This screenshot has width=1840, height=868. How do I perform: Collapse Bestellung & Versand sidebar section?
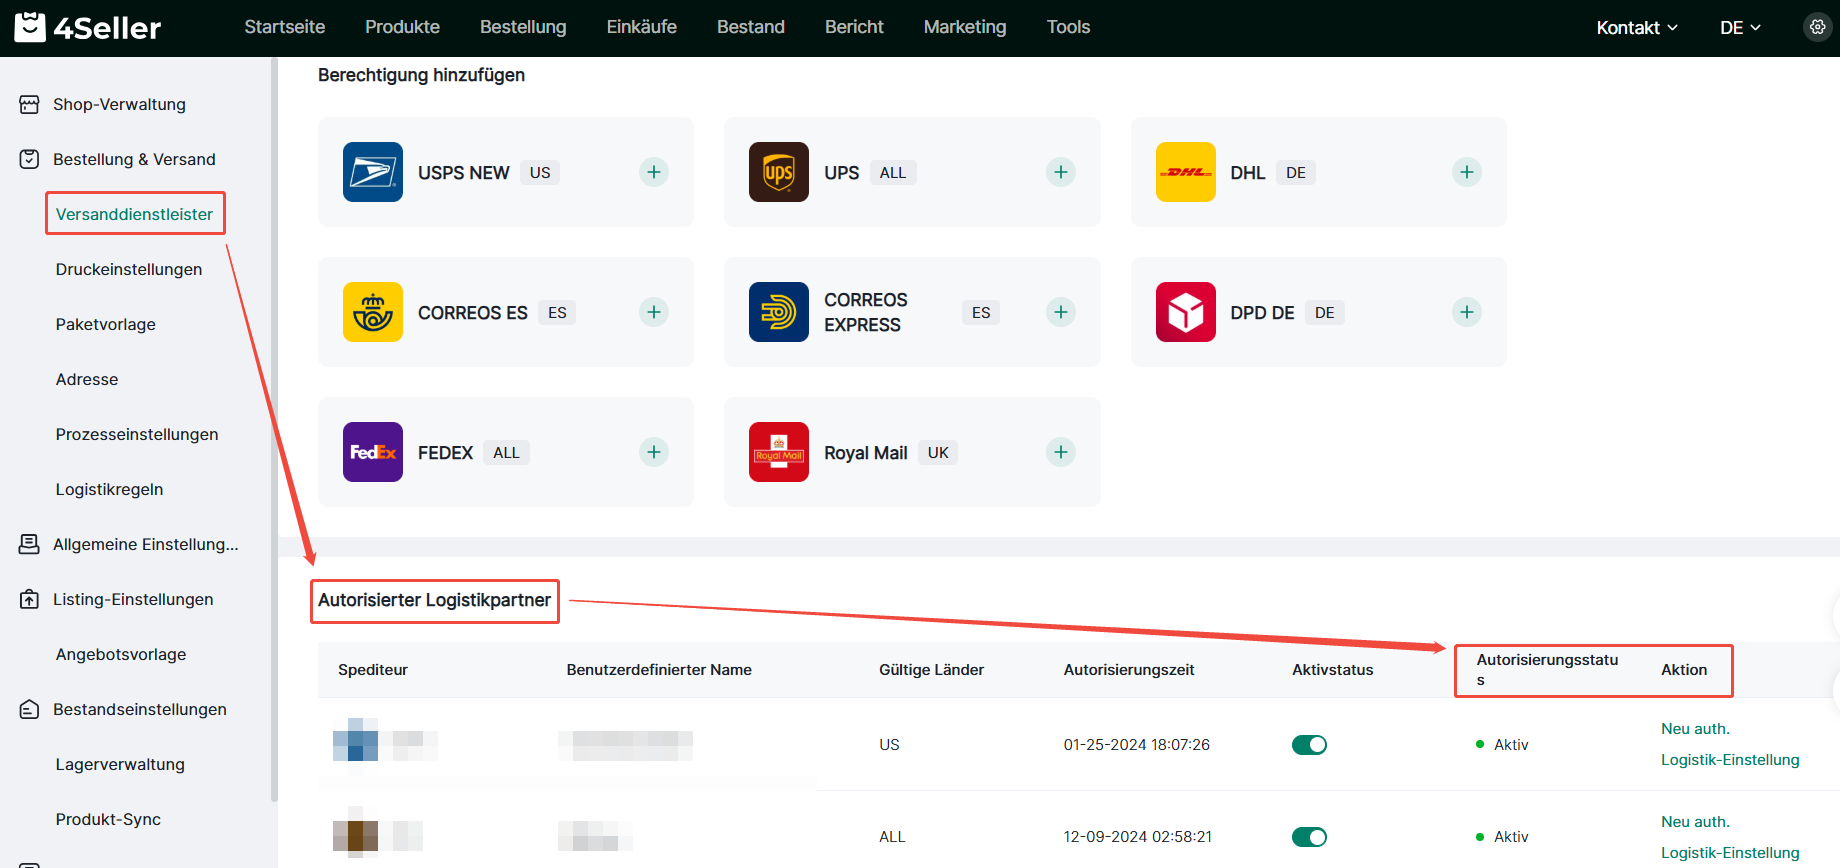[x=134, y=159]
